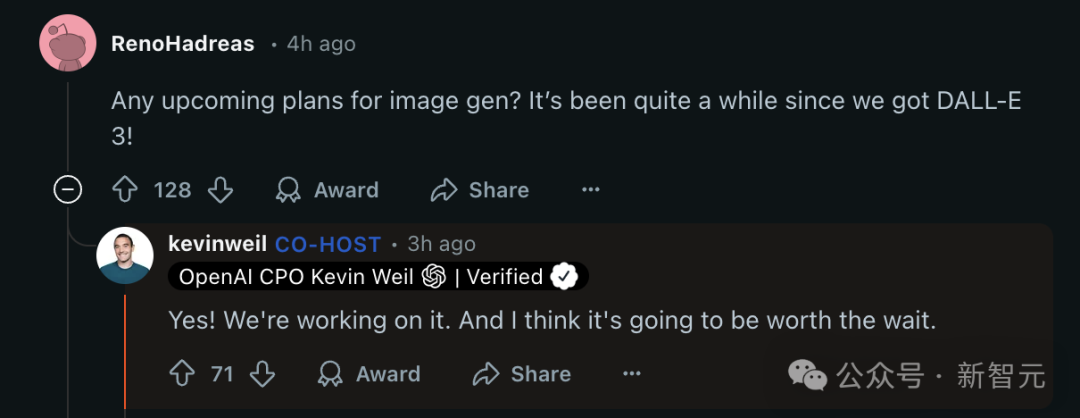Image resolution: width=1080 pixels, height=418 pixels.
Task: Give an Award to RenoHadreas's comment
Action: coord(327,190)
